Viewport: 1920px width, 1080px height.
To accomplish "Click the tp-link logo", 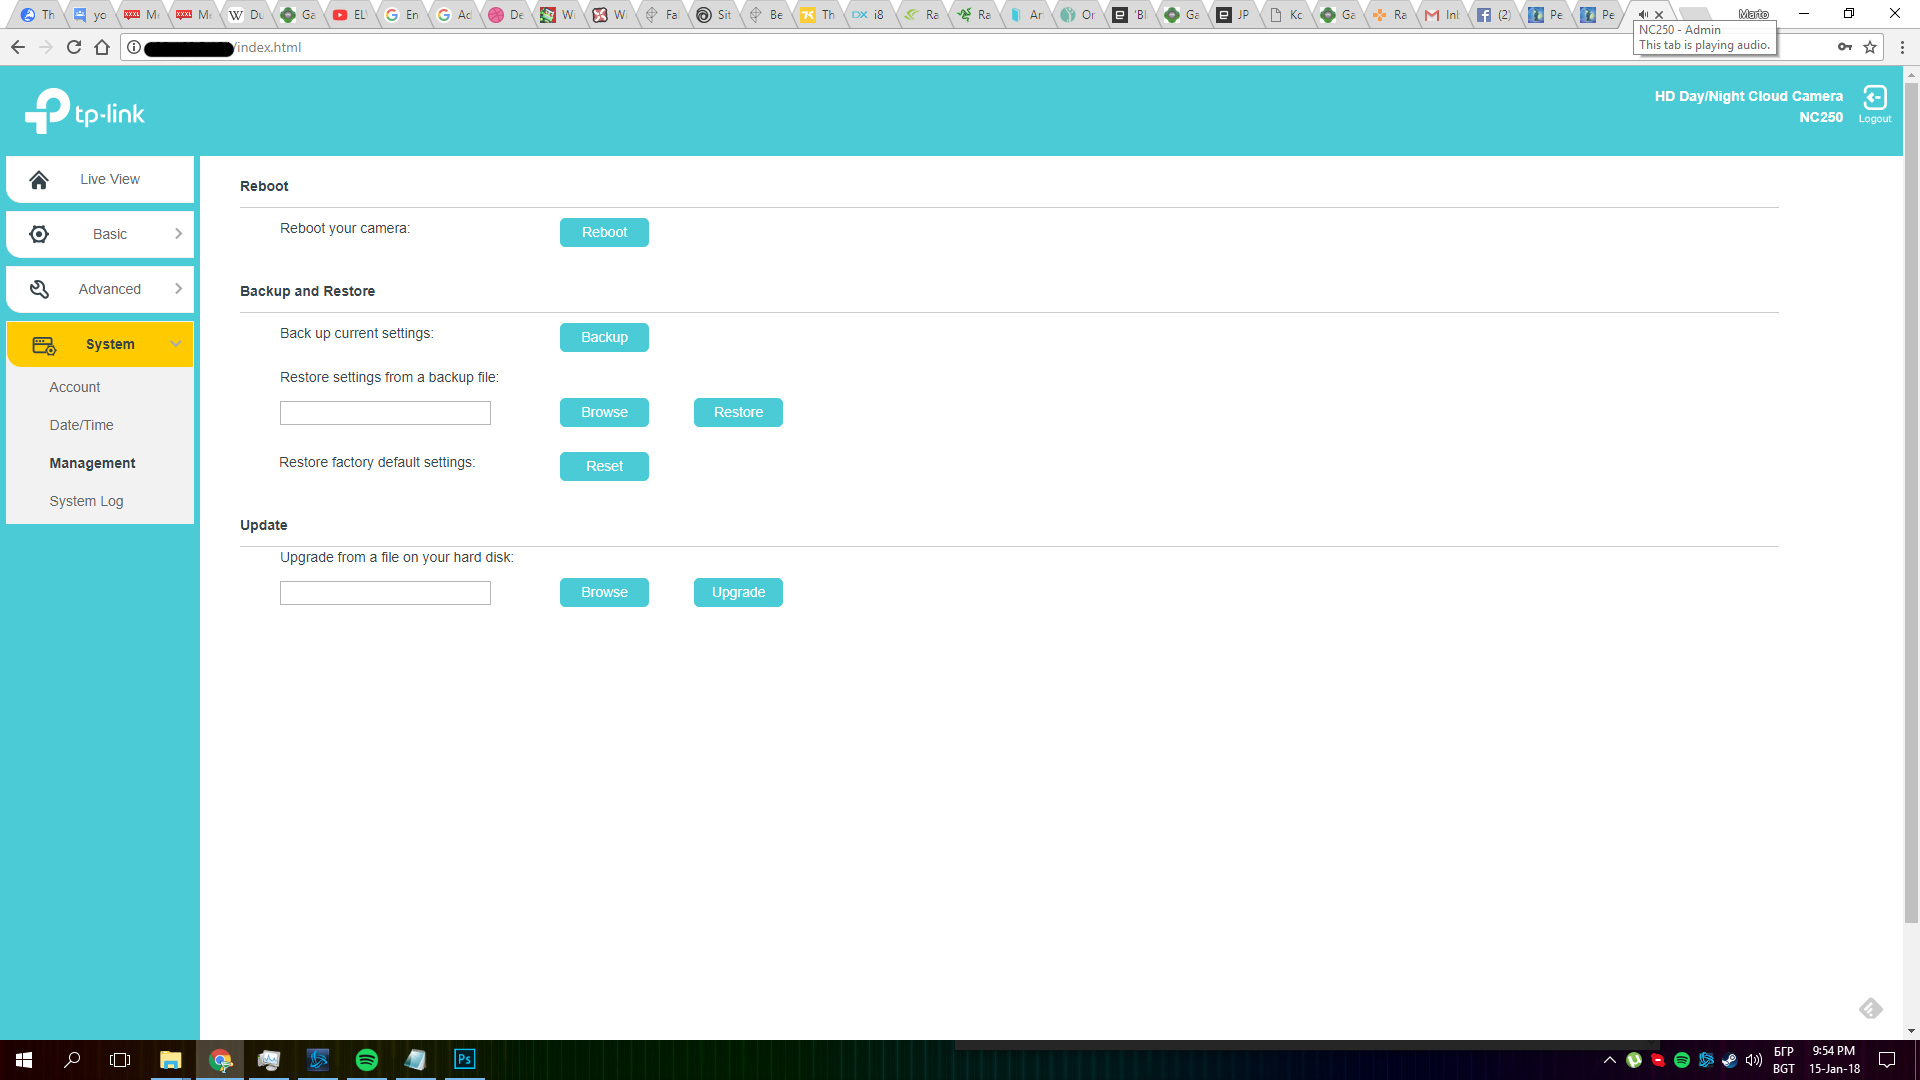I will (x=85, y=112).
